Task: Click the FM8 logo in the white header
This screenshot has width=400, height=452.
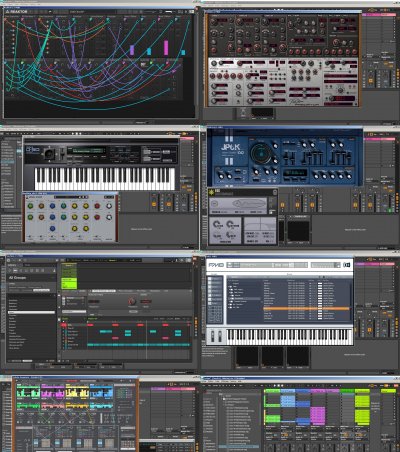Action: click(216, 265)
